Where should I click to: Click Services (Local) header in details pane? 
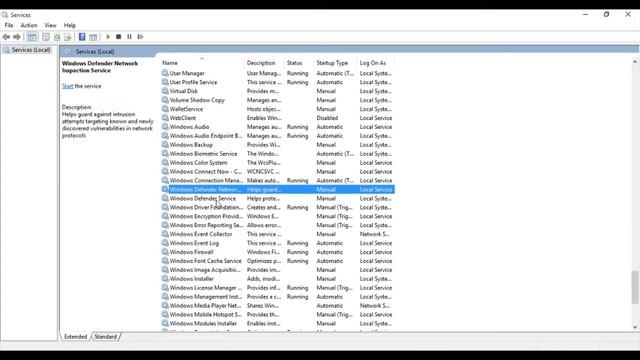tap(95, 51)
